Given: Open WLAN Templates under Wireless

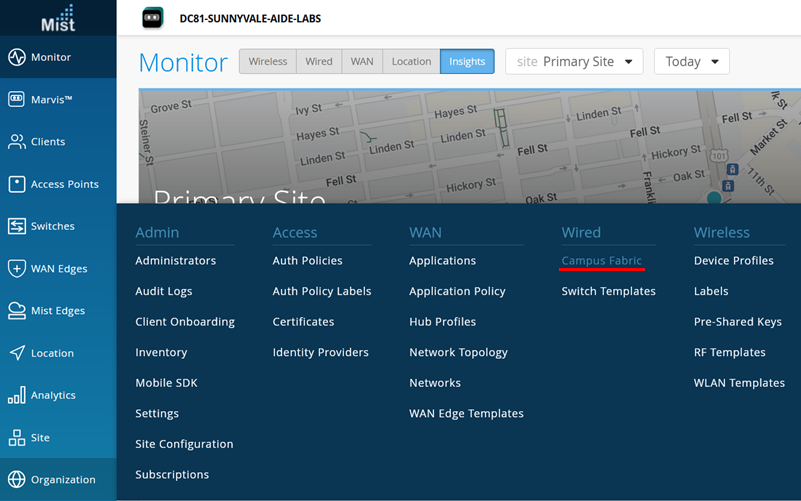Looking at the screenshot, I should [x=739, y=383].
